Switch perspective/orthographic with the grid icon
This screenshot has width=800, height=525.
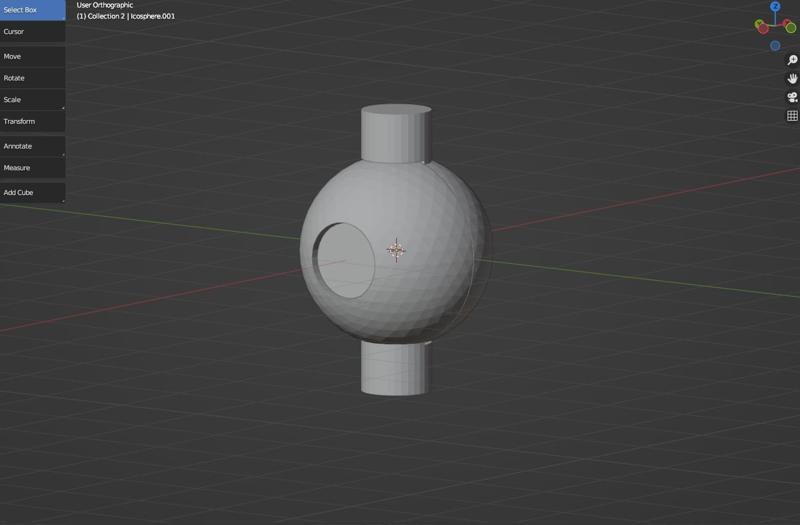point(792,116)
